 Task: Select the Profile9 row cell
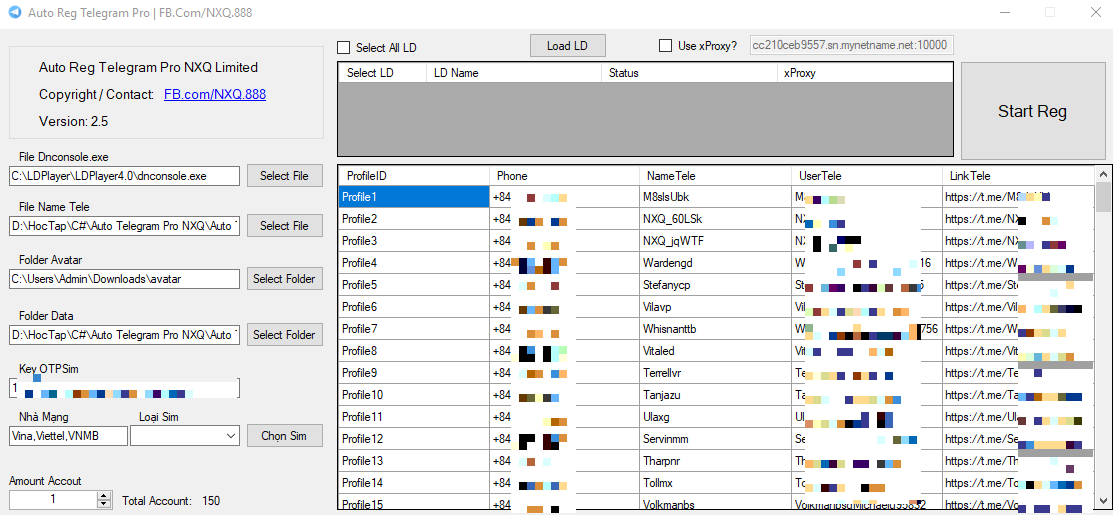[x=414, y=372]
